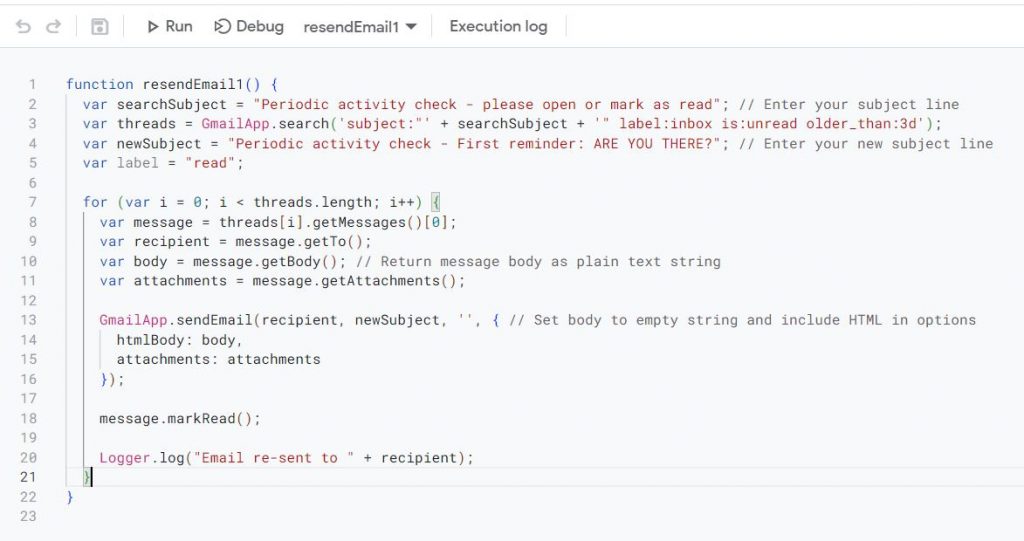Save the project with the floppy disk icon
Viewport: 1024px width, 541px height.
click(x=99, y=27)
